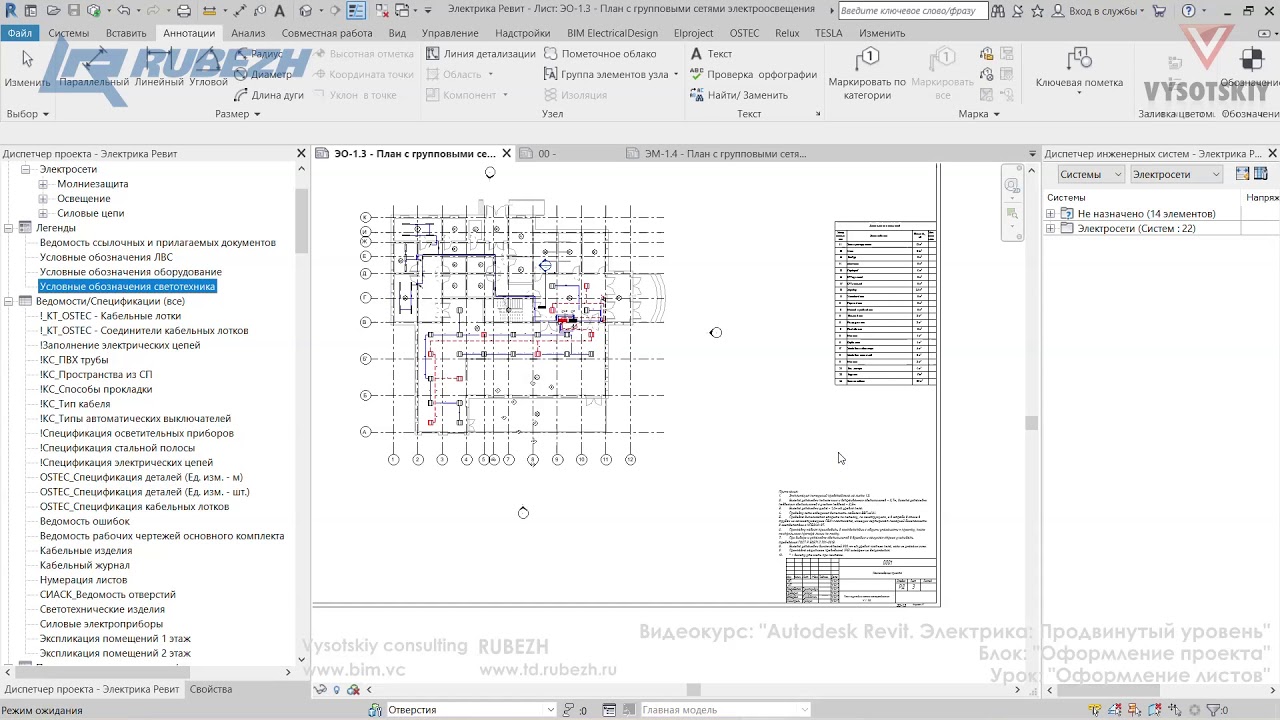The height and width of the screenshot is (720, 1280).
Task: Switch to the Вставить ribbon tab
Action: click(x=126, y=33)
